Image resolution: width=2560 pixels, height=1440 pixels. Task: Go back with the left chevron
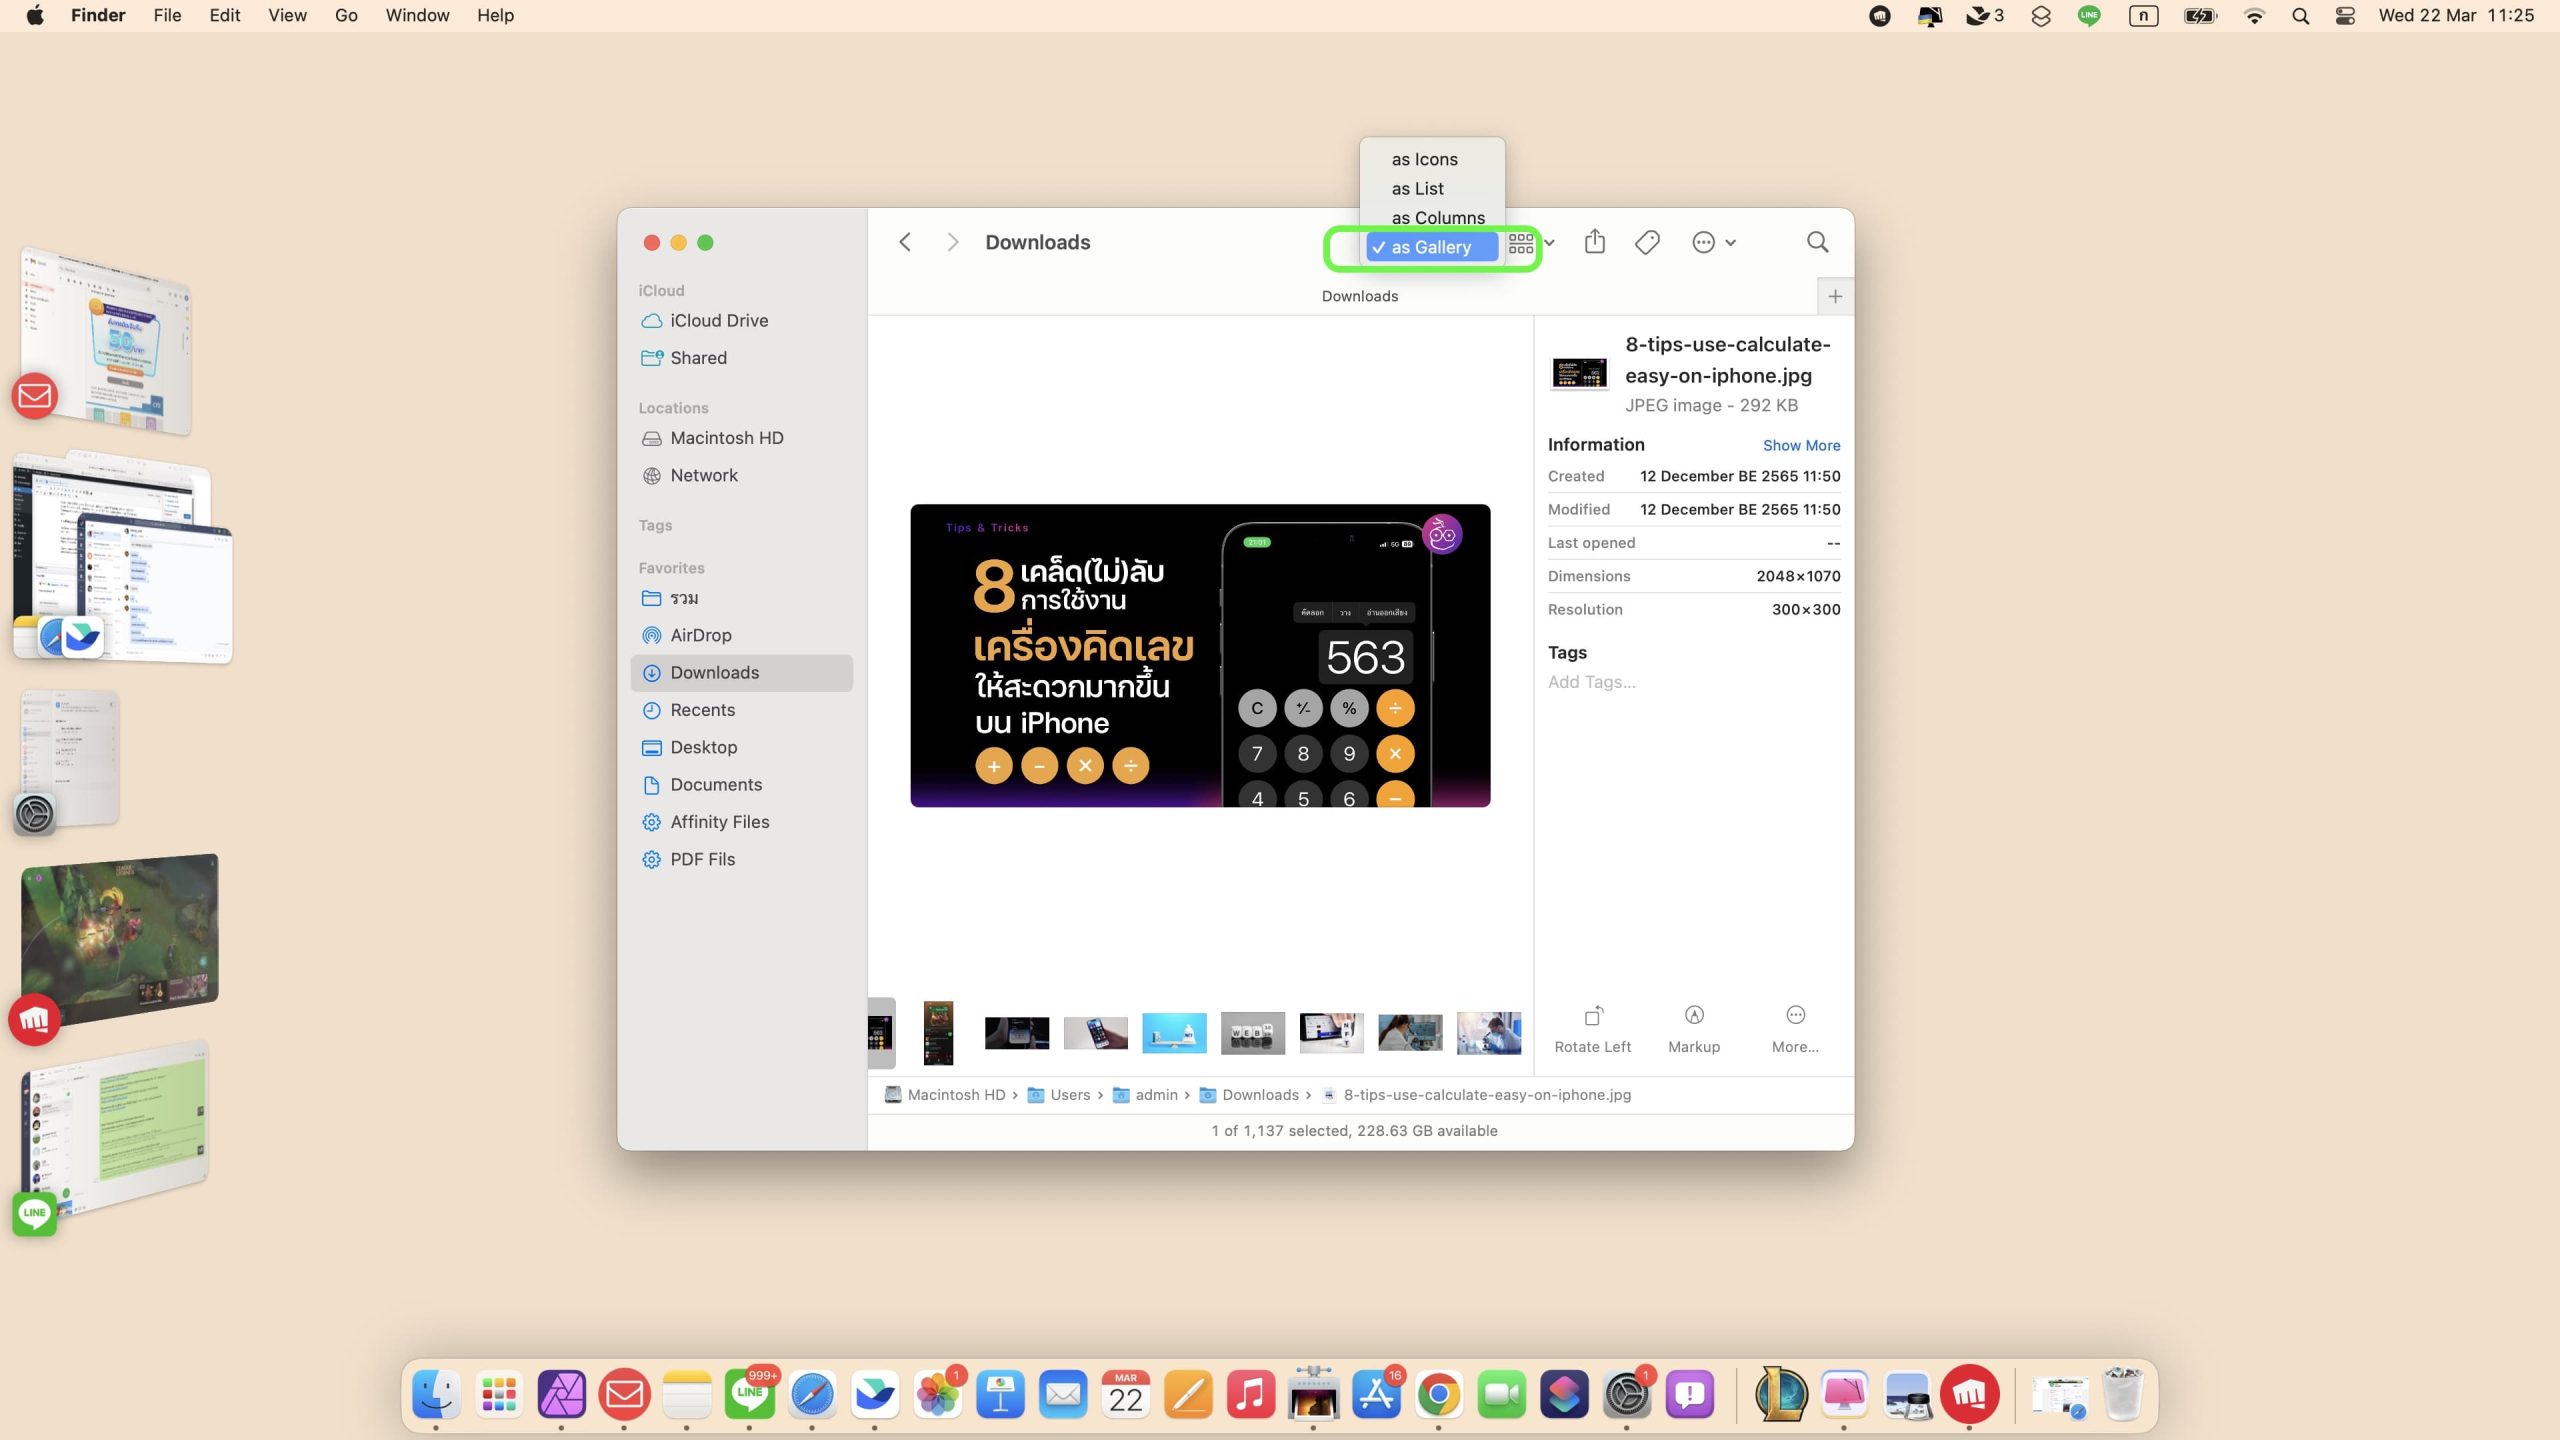click(905, 242)
